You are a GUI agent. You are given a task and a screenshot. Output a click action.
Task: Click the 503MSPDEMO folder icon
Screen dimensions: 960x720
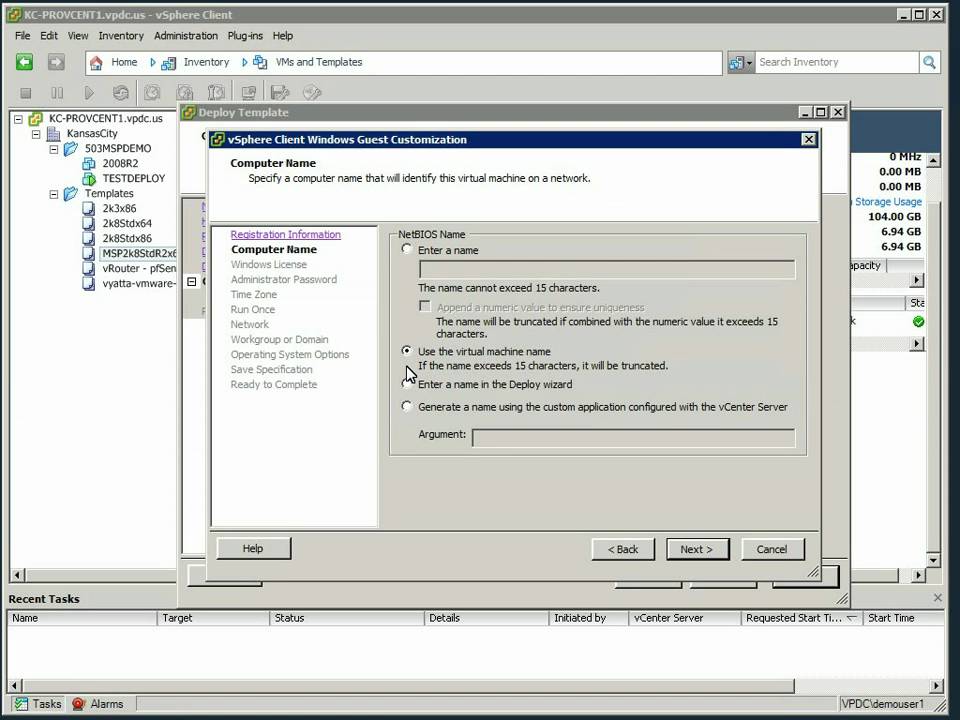(x=71, y=148)
